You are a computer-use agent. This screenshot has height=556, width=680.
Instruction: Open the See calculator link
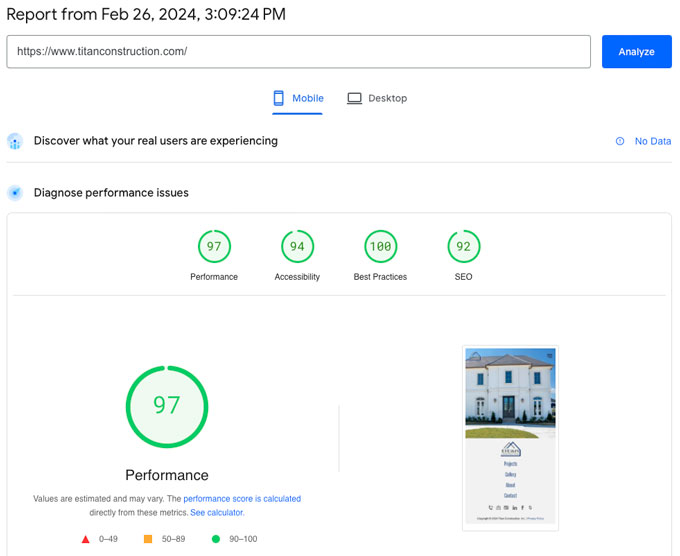(217, 513)
